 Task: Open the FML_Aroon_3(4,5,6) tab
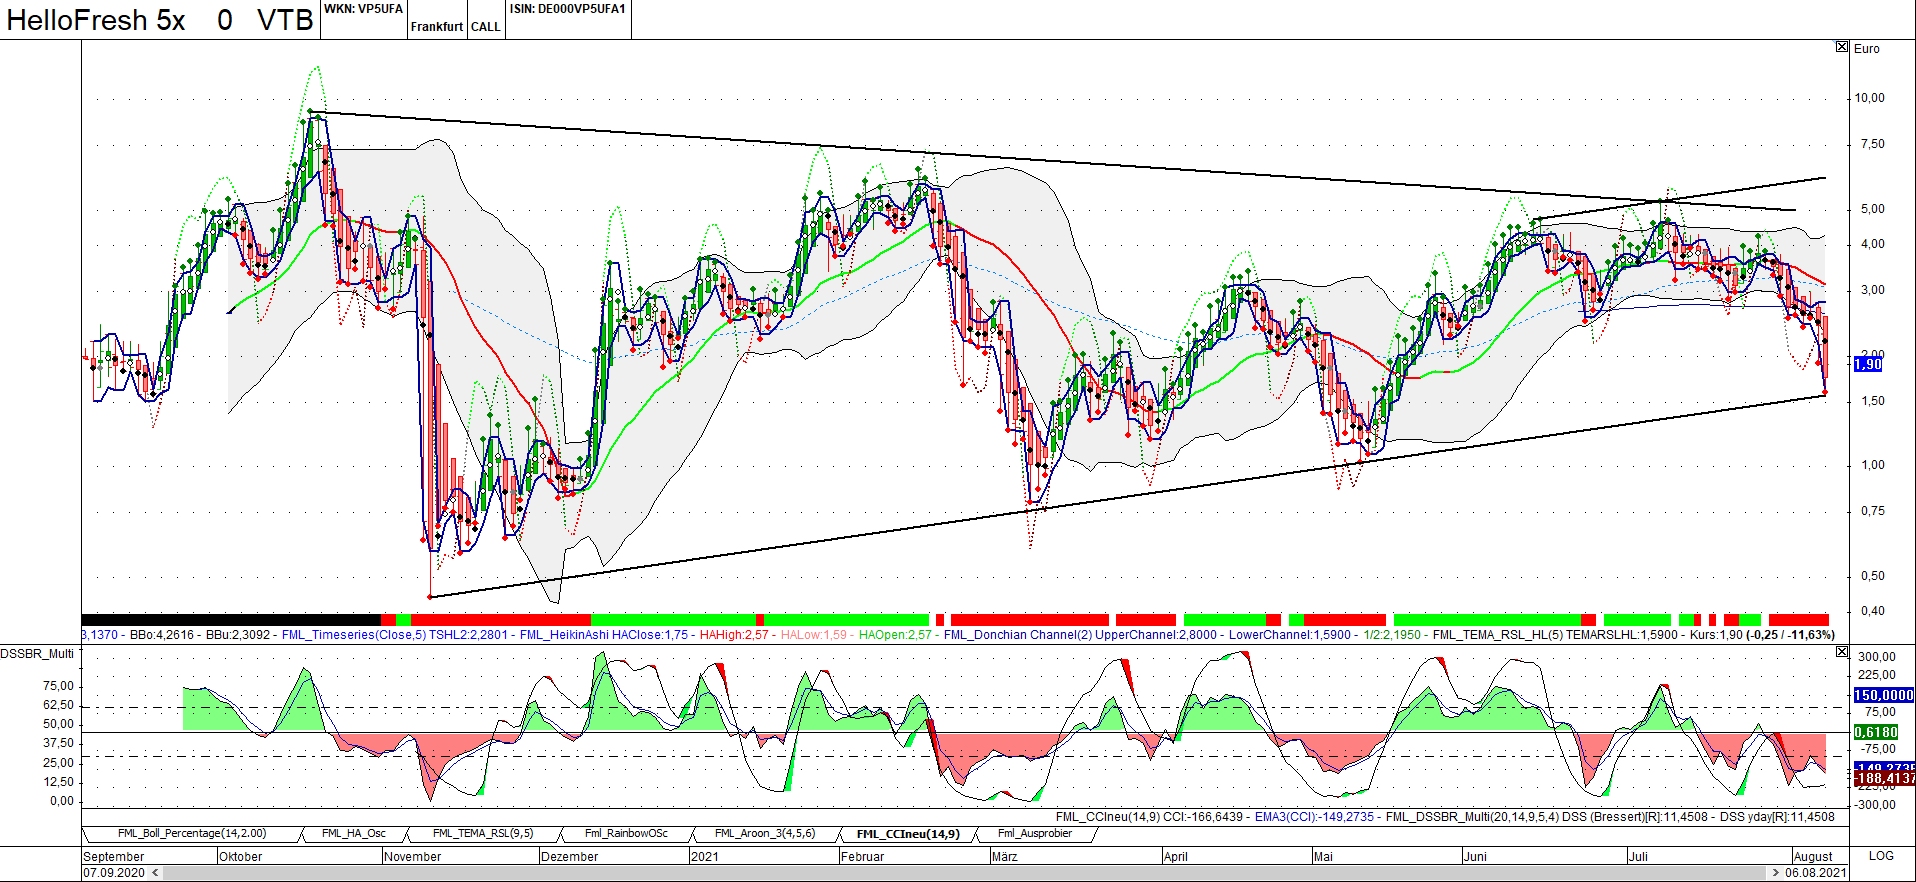click(765, 833)
